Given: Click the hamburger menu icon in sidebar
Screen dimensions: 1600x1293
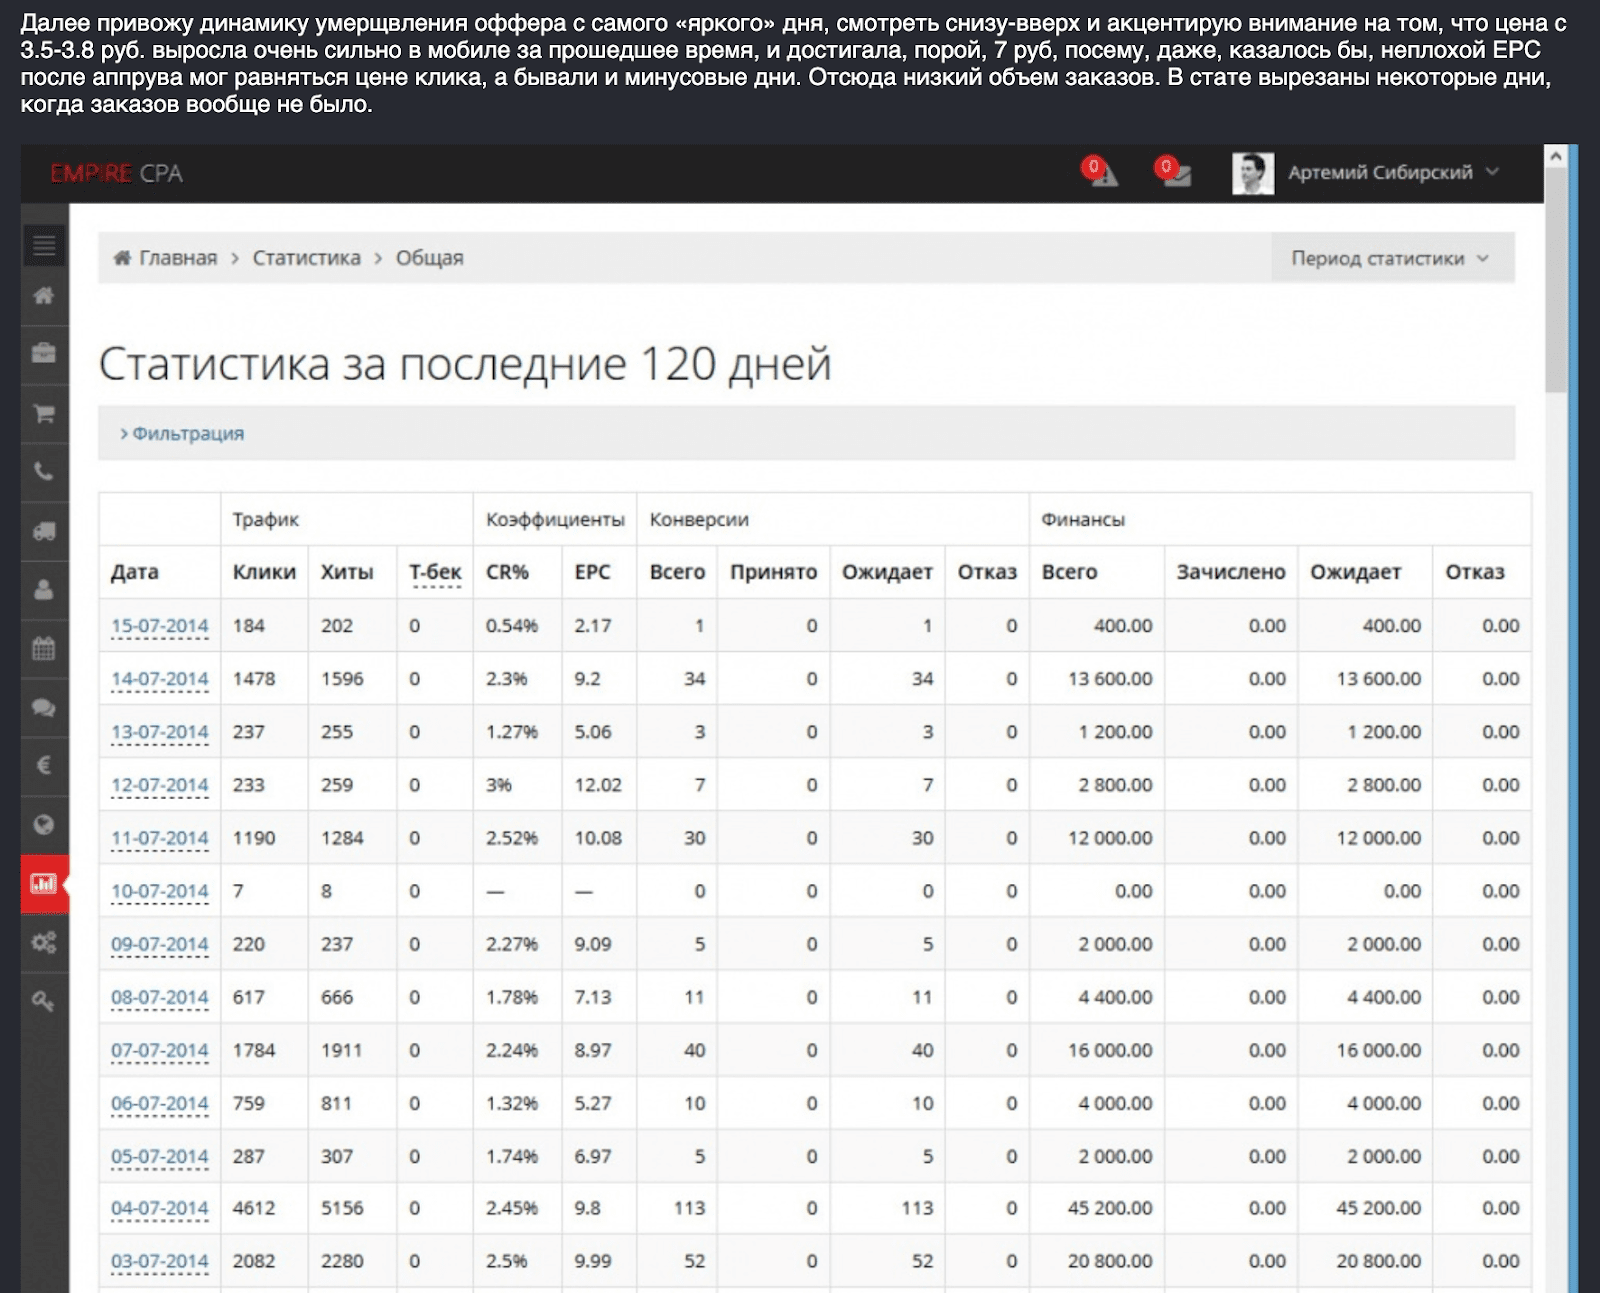Looking at the screenshot, I should (44, 245).
